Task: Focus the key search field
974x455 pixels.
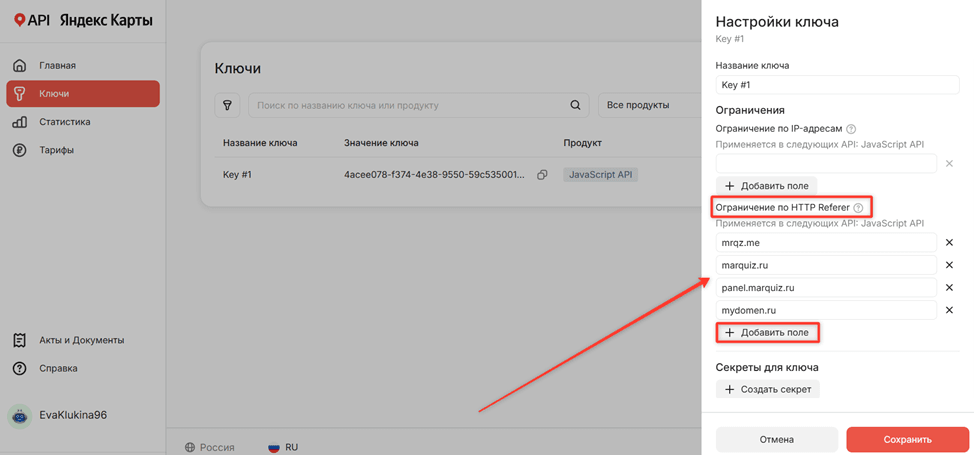Action: pyautogui.click(x=419, y=106)
